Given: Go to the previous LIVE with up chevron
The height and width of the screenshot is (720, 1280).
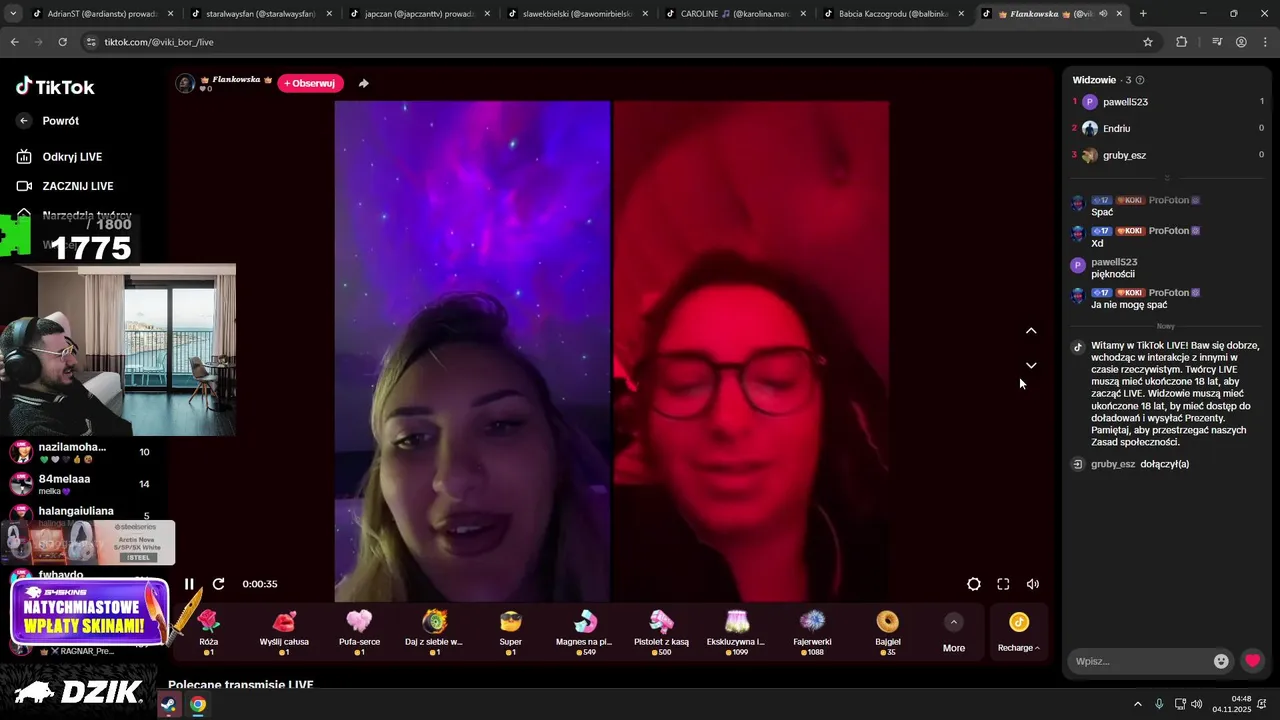Looking at the screenshot, I should tap(1031, 331).
